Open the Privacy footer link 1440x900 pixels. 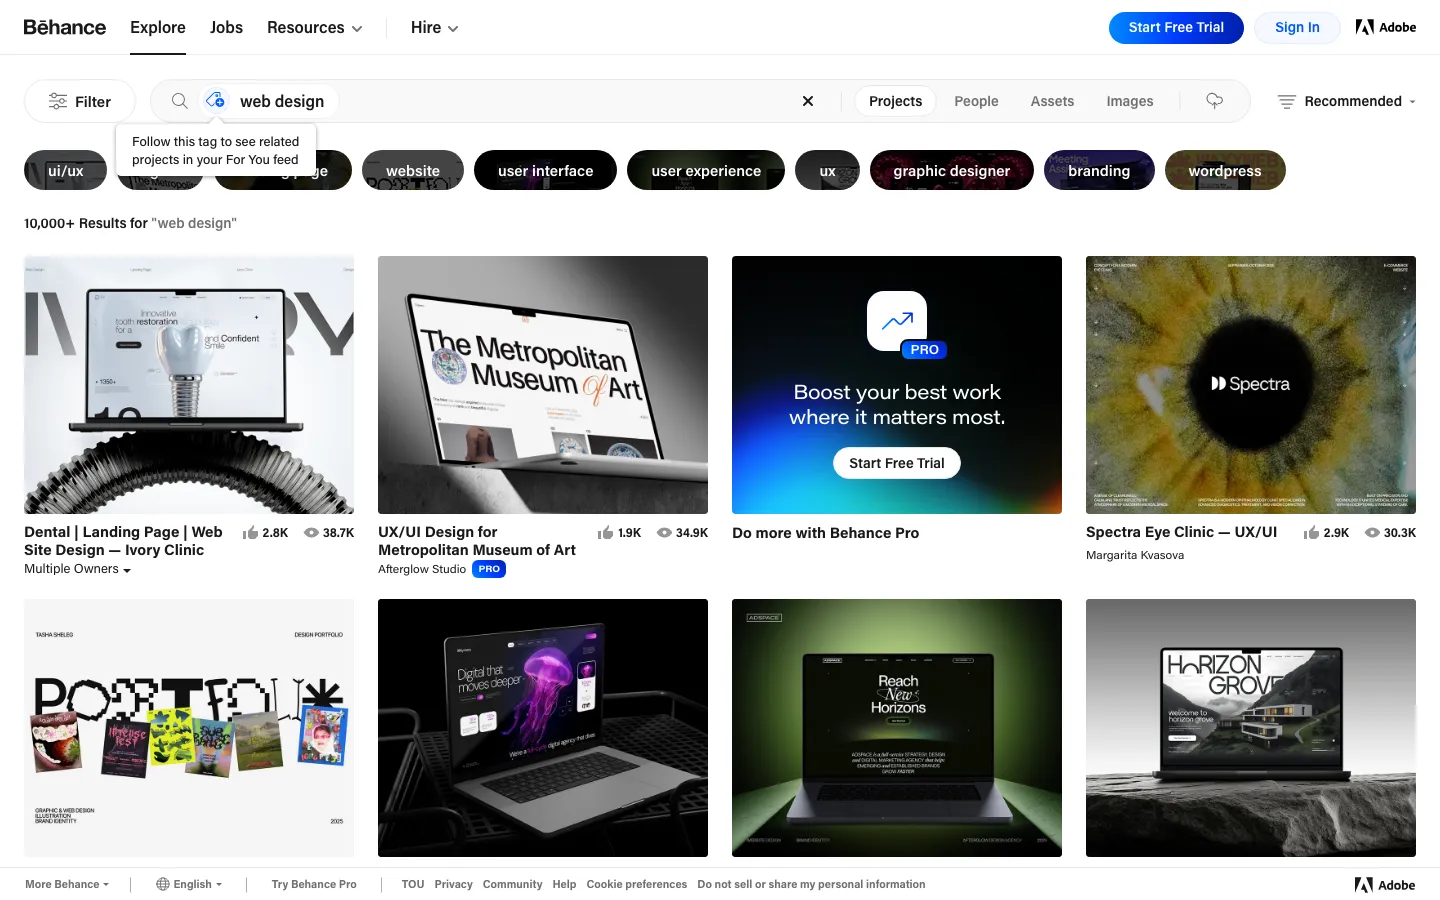(453, 884)
